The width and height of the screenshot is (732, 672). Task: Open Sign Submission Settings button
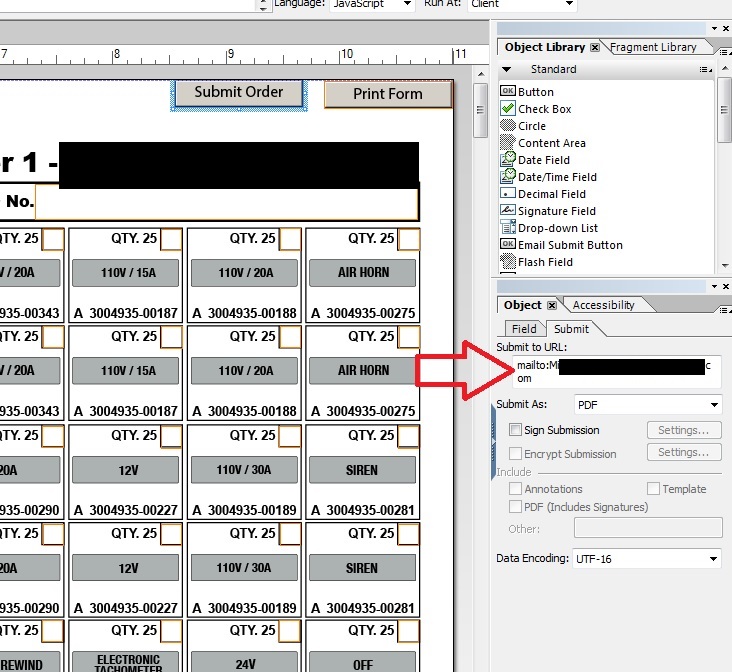pyautogui.click(x=684, y=430)
